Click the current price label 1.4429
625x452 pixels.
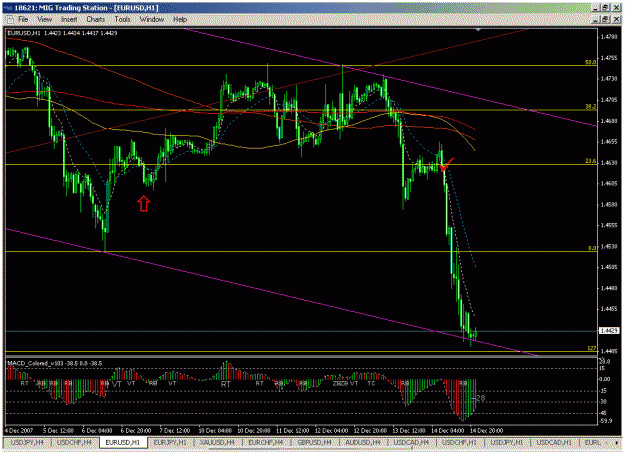pyautogui.click(x=609, y=330)
